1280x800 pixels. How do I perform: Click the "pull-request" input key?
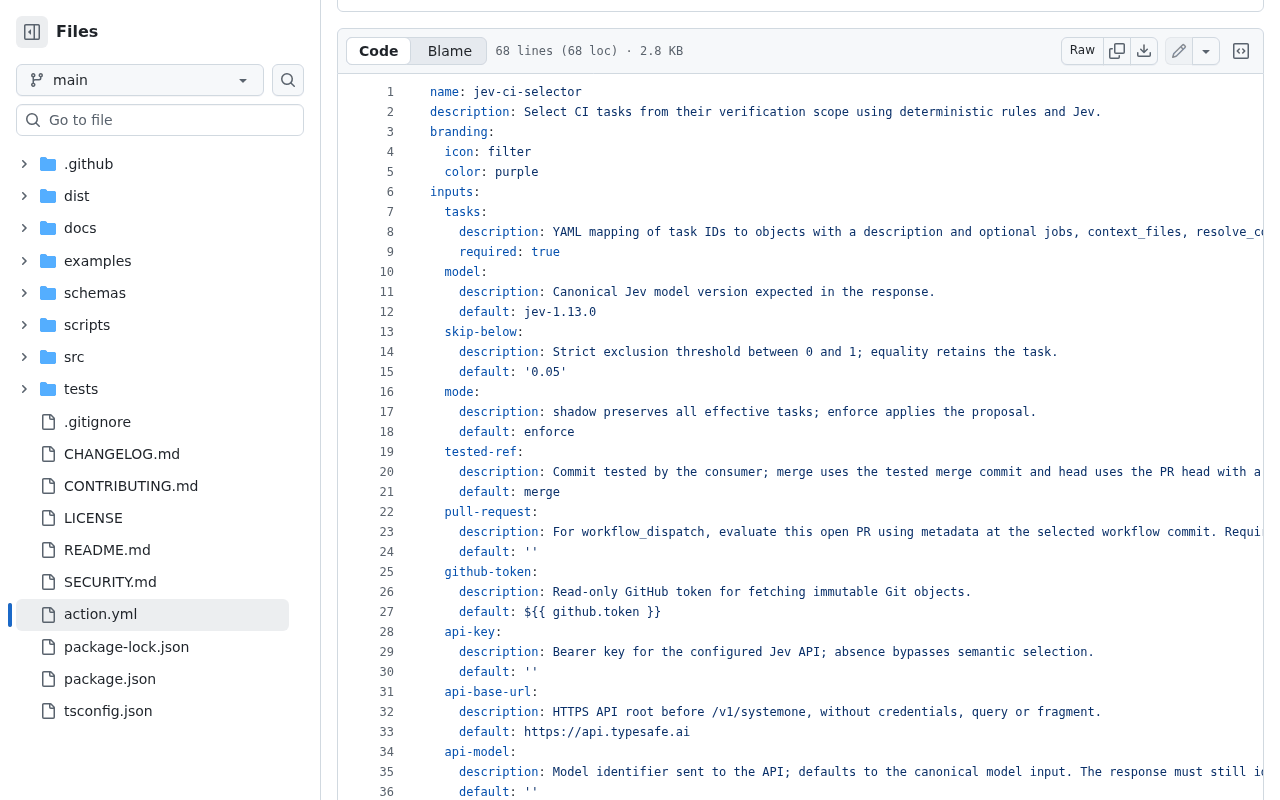point(488,512)
